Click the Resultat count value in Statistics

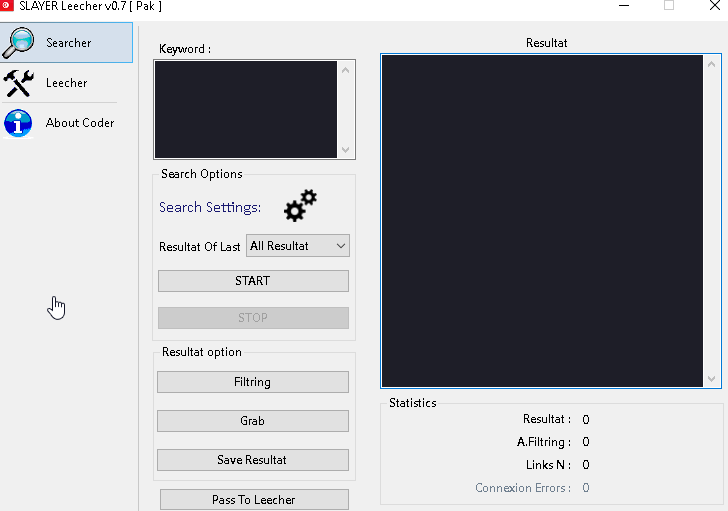point(586,420)
